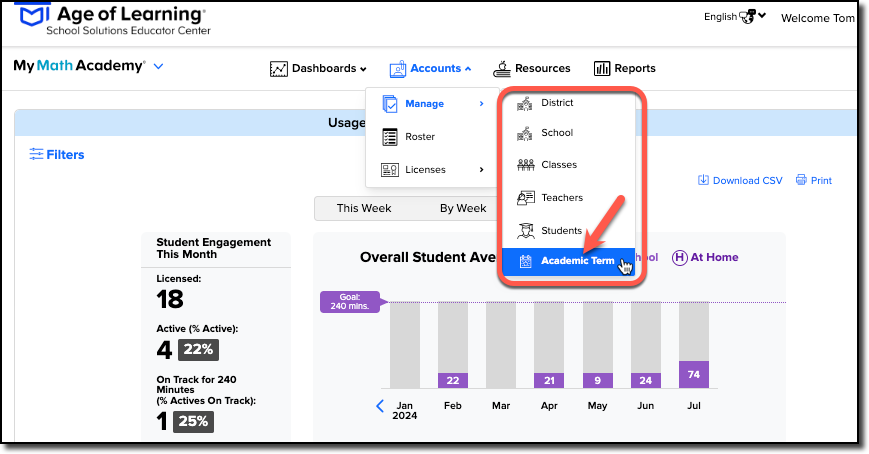Click the Download CSV arrow icon
The height and width of the screenshot is (454, 869).
703,180
